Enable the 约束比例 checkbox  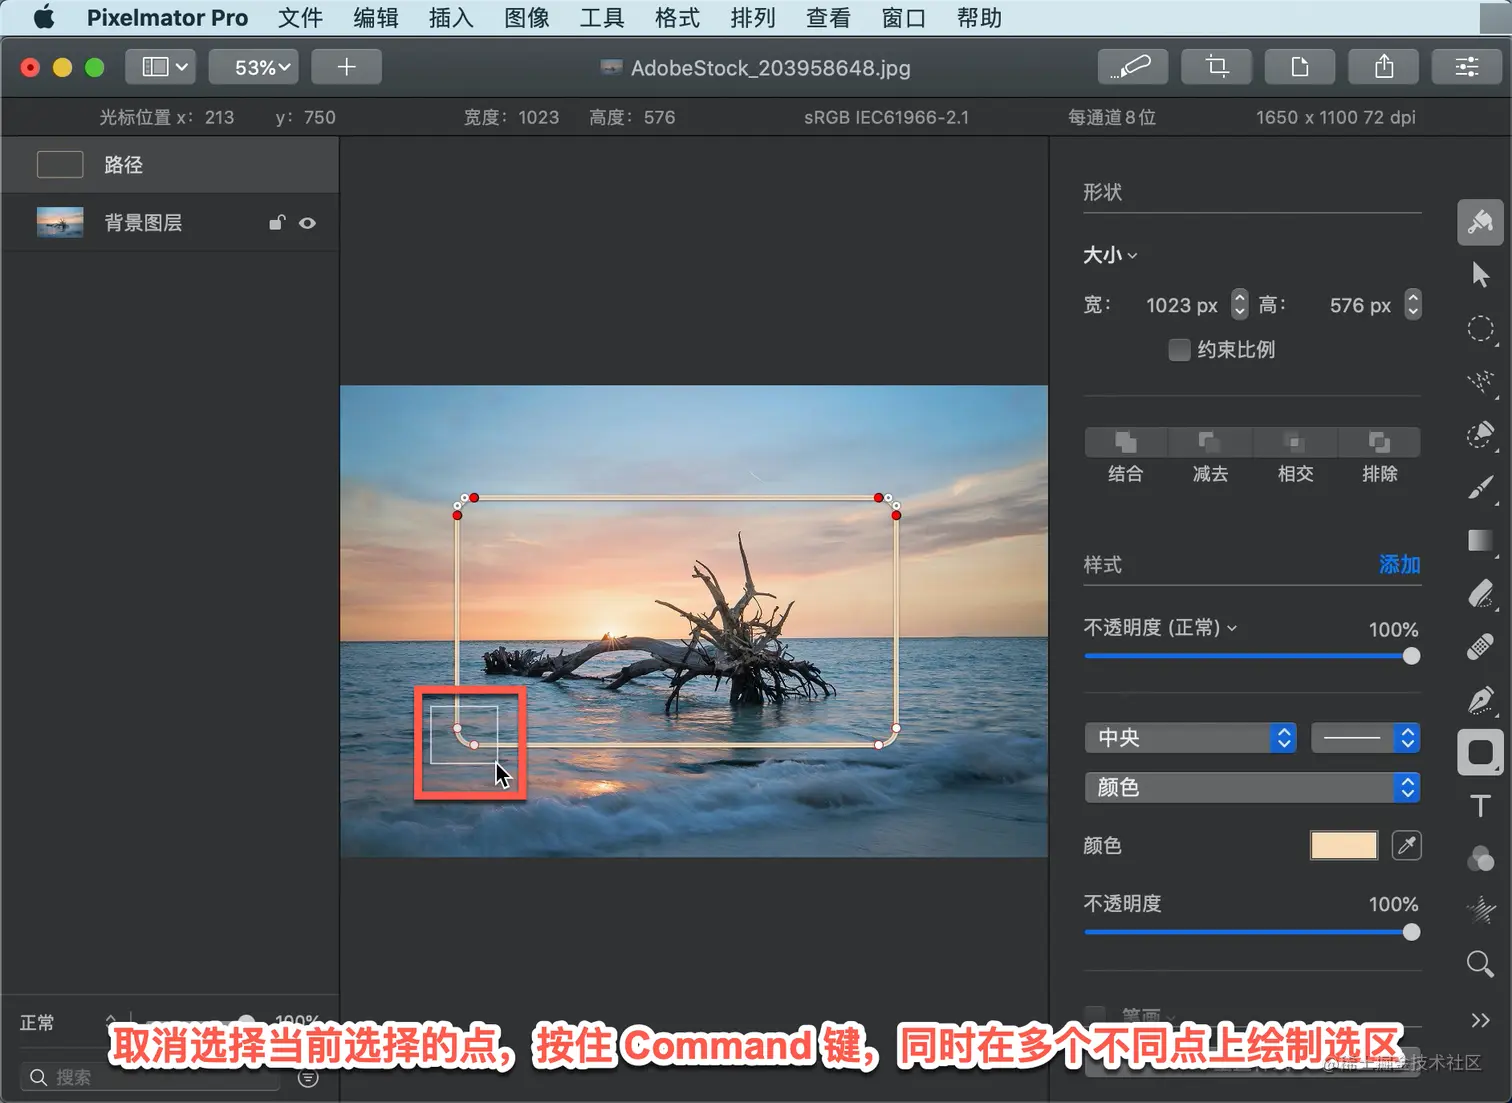point(1180,350)
